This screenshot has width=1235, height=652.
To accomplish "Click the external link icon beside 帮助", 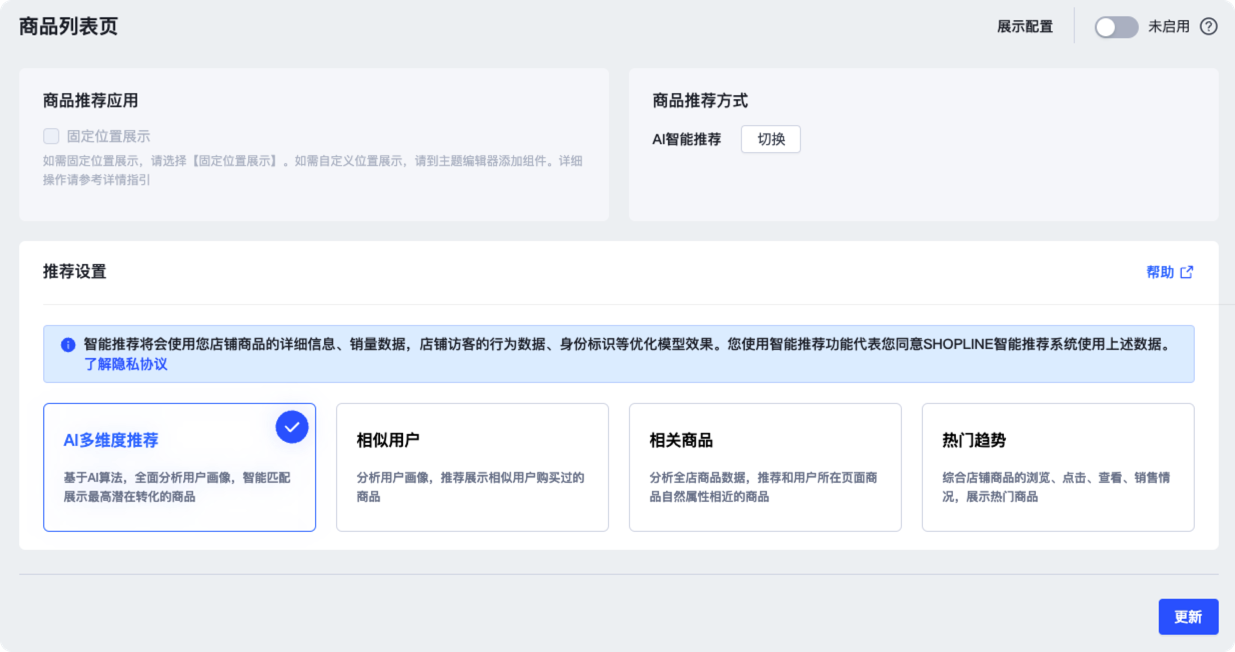I will click(1187, 272).
